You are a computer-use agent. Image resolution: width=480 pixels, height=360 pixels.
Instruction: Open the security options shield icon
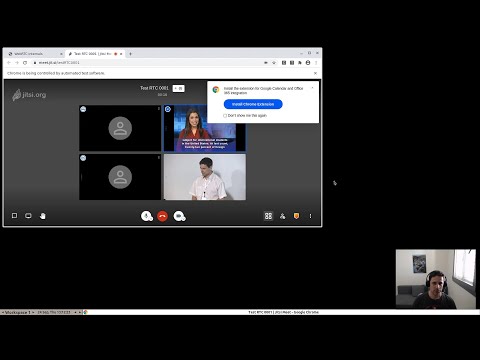[x=296, y=216]
